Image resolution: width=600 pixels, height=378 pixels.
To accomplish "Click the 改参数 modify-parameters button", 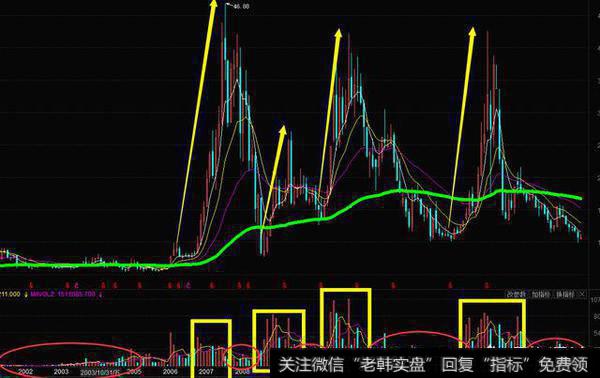I will tap(517, 294).
